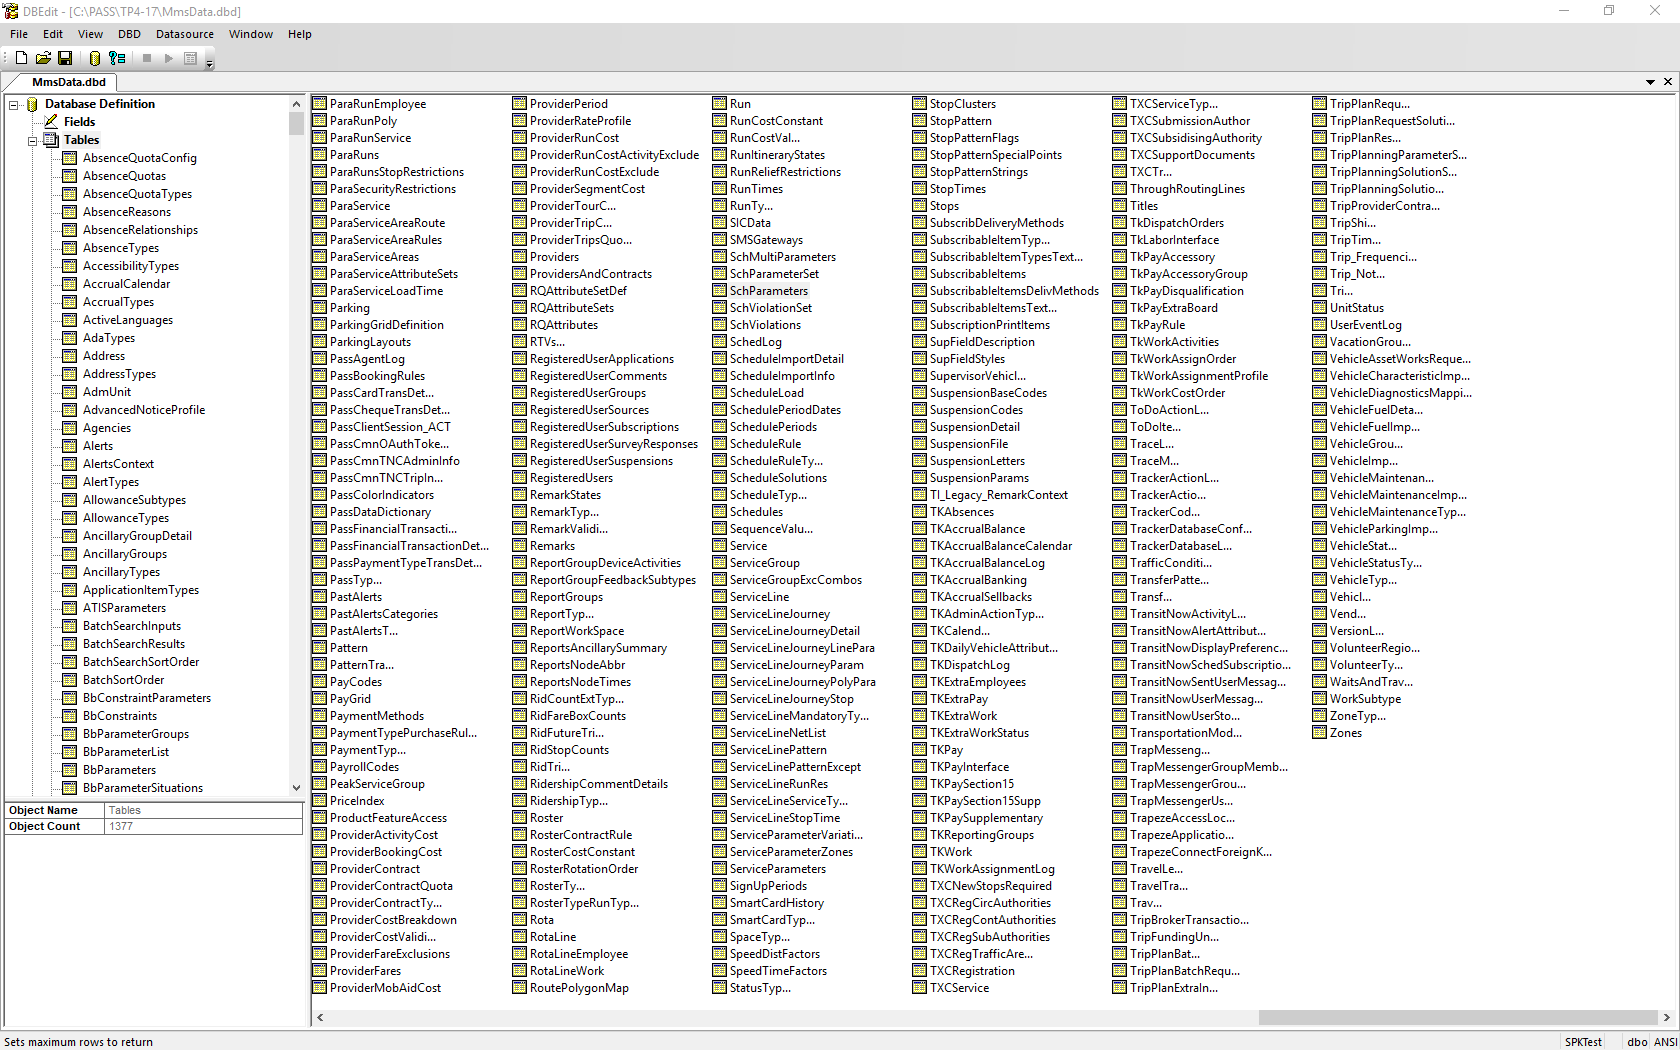Click SPKTest in the status bar
This screenshot has height=1050, width=1680.
coord(1584,1041)
